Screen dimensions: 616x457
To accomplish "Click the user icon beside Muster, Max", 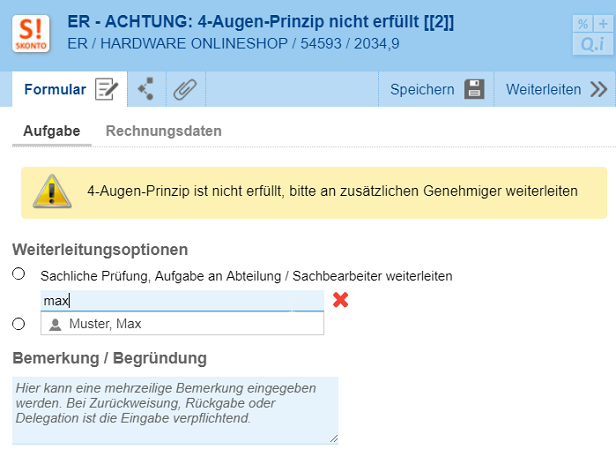I will [55, 324].
